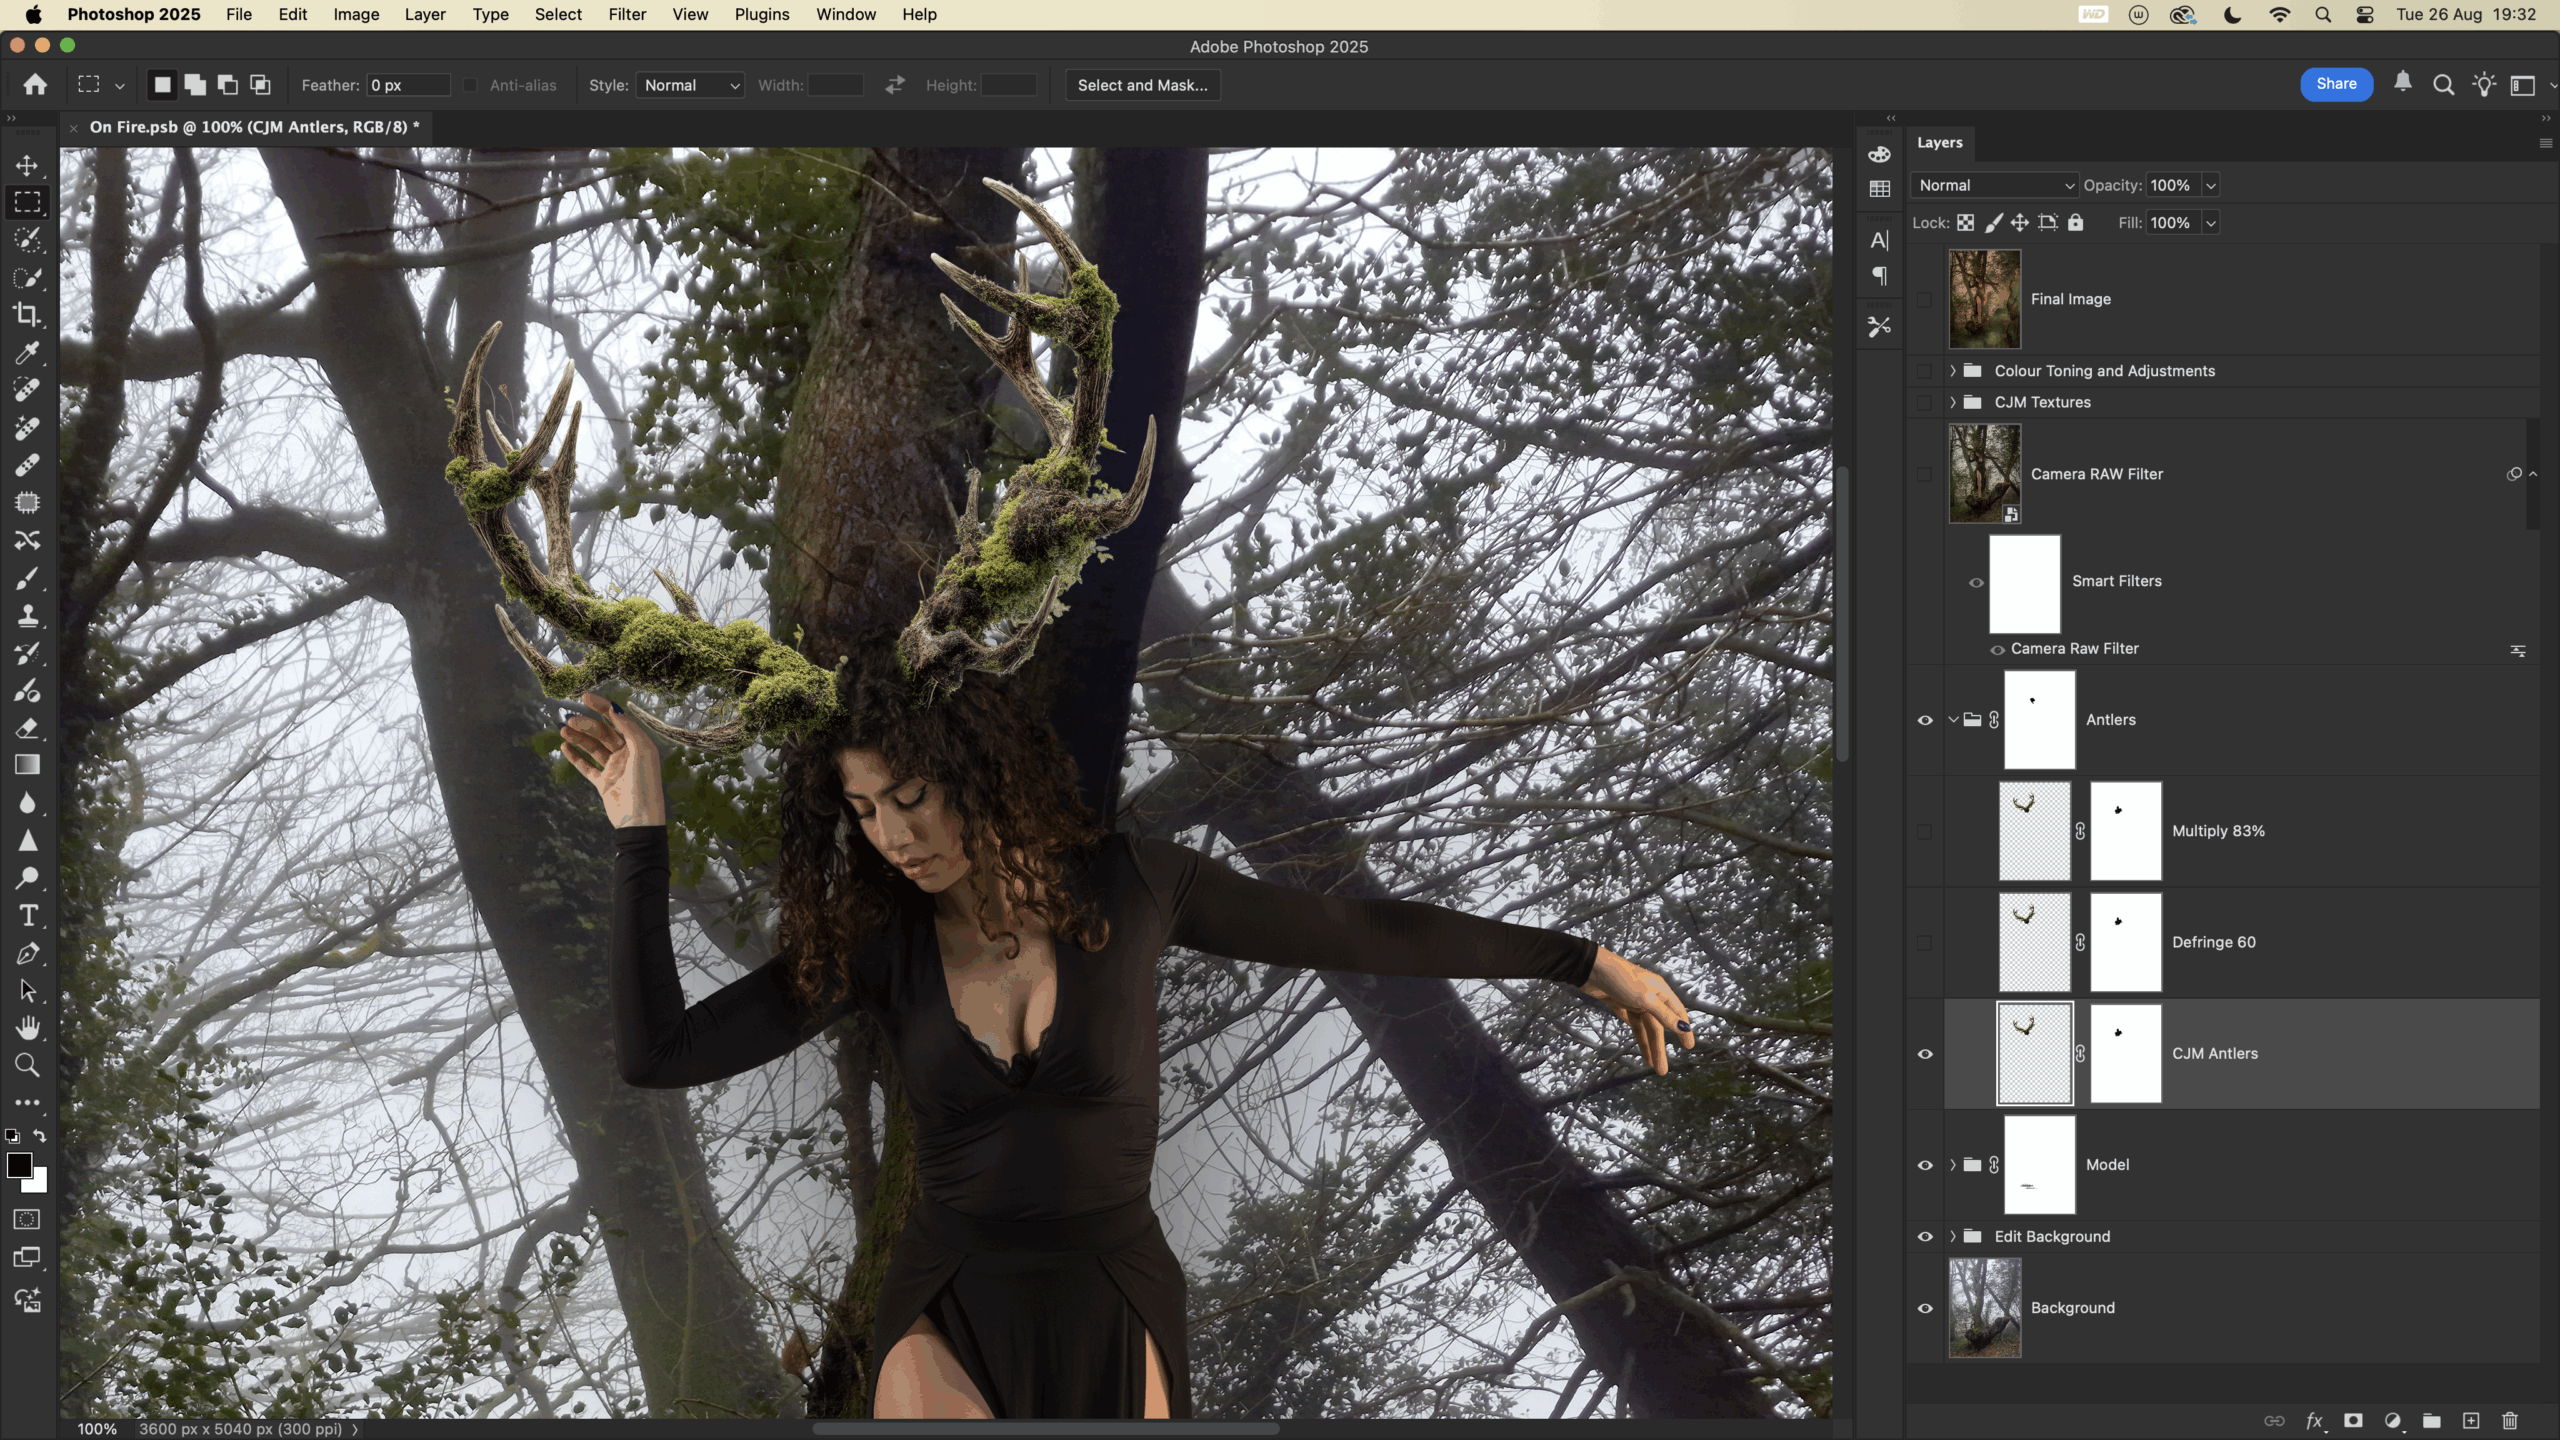Hide the Background layer
This screenshot has height=1440, width=2560.
[x=1924, y=1308]
